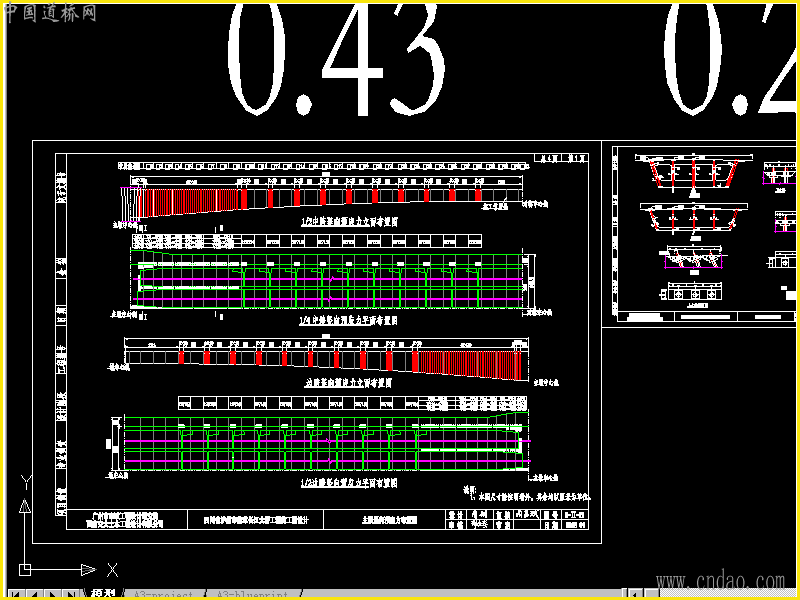Switch to the 模型 Model tab
Viewport: 800px width, 600px height.
click(x=103, y=595)
